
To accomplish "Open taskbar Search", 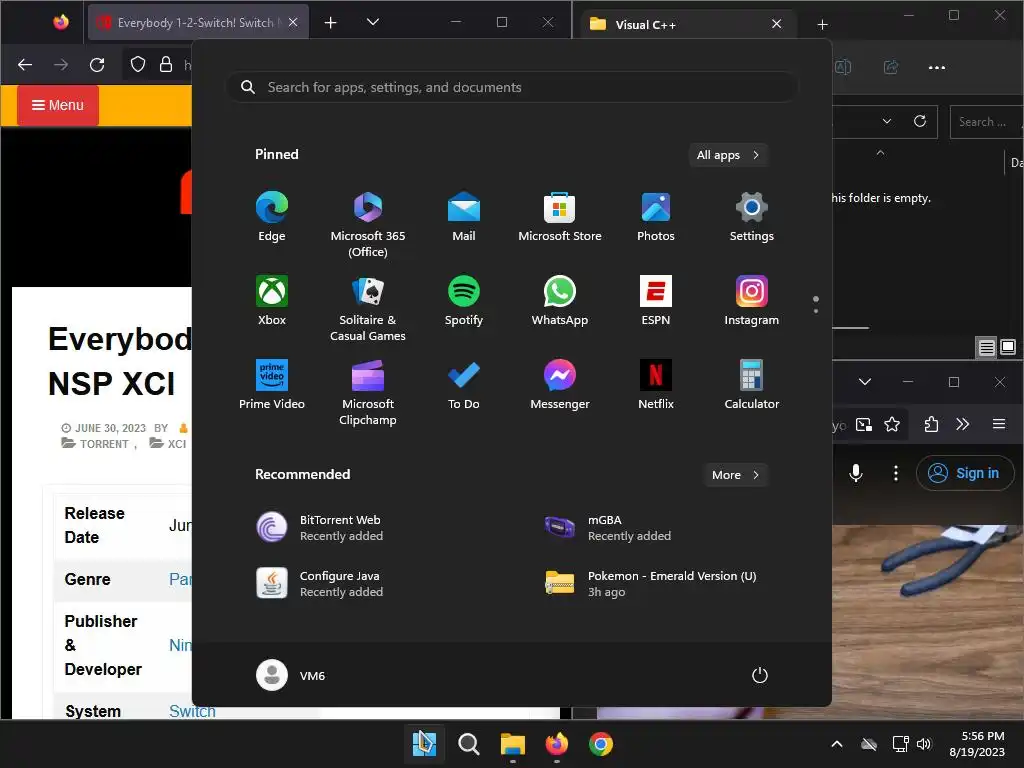I will tap(468, 744).
